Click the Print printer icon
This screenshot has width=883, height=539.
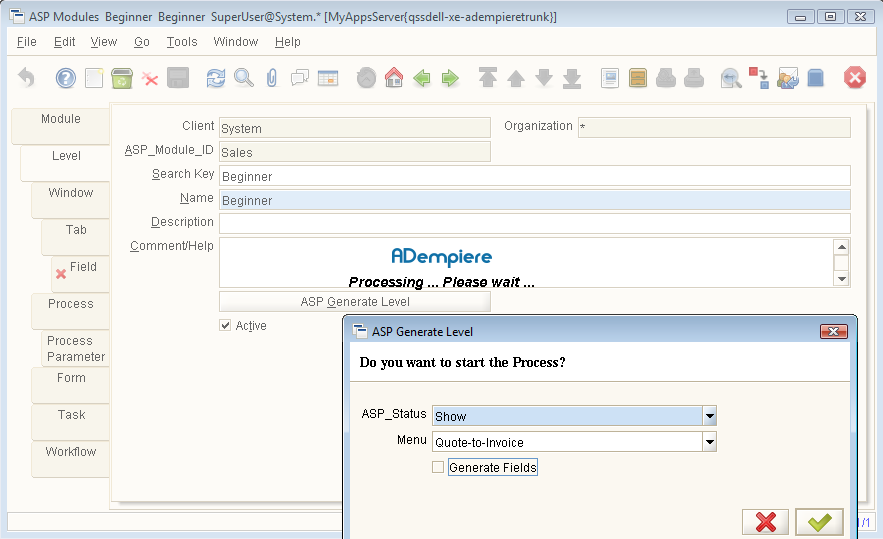click(694, 78)
